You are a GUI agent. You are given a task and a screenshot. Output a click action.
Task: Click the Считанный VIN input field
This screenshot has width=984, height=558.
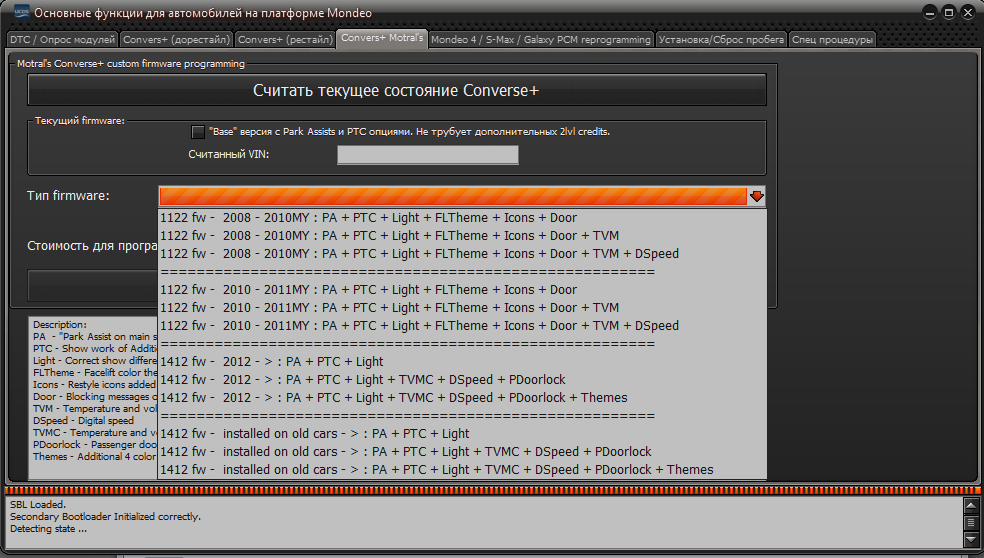(x=428, y=155)
